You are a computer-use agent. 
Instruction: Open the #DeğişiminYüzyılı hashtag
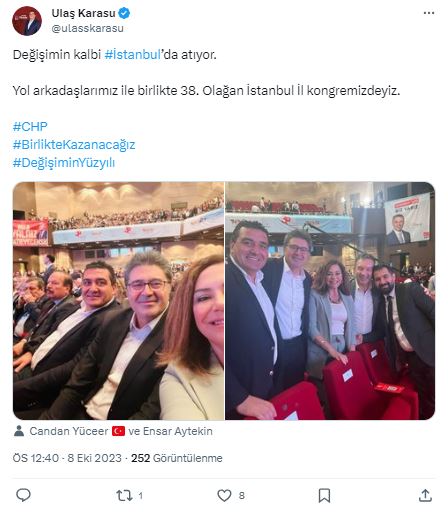click(x=64, y=163)
